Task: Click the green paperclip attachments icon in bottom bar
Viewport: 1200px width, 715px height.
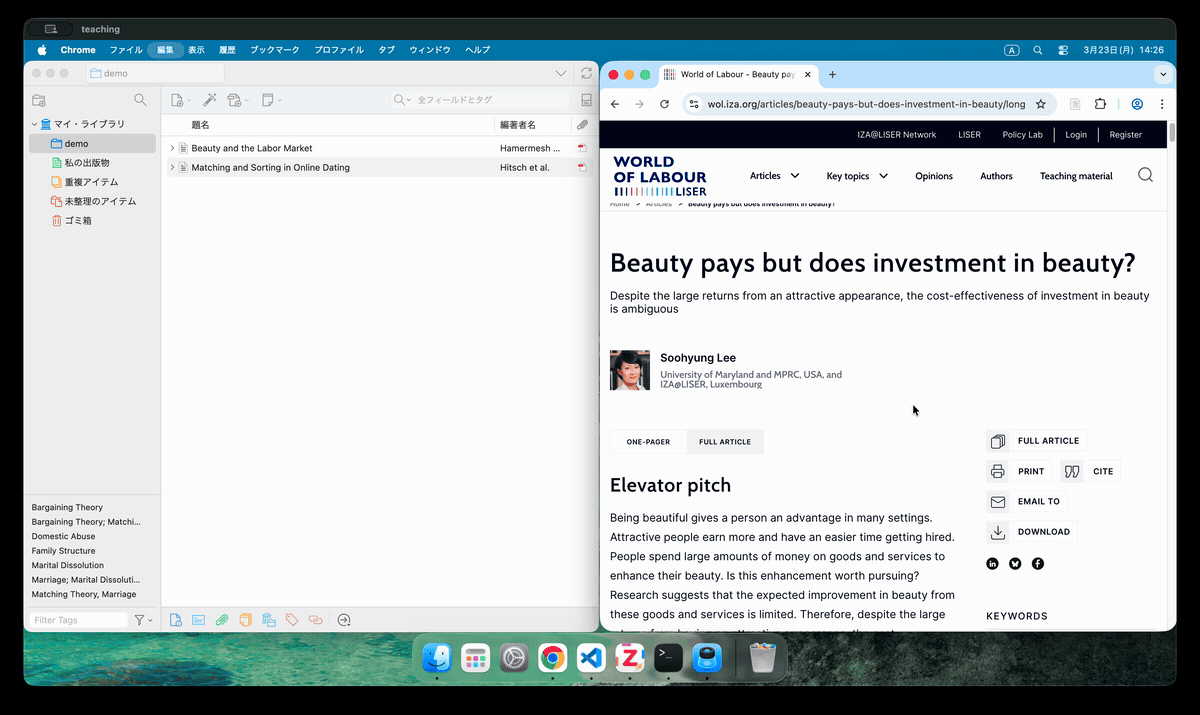Action: [222, 620]
